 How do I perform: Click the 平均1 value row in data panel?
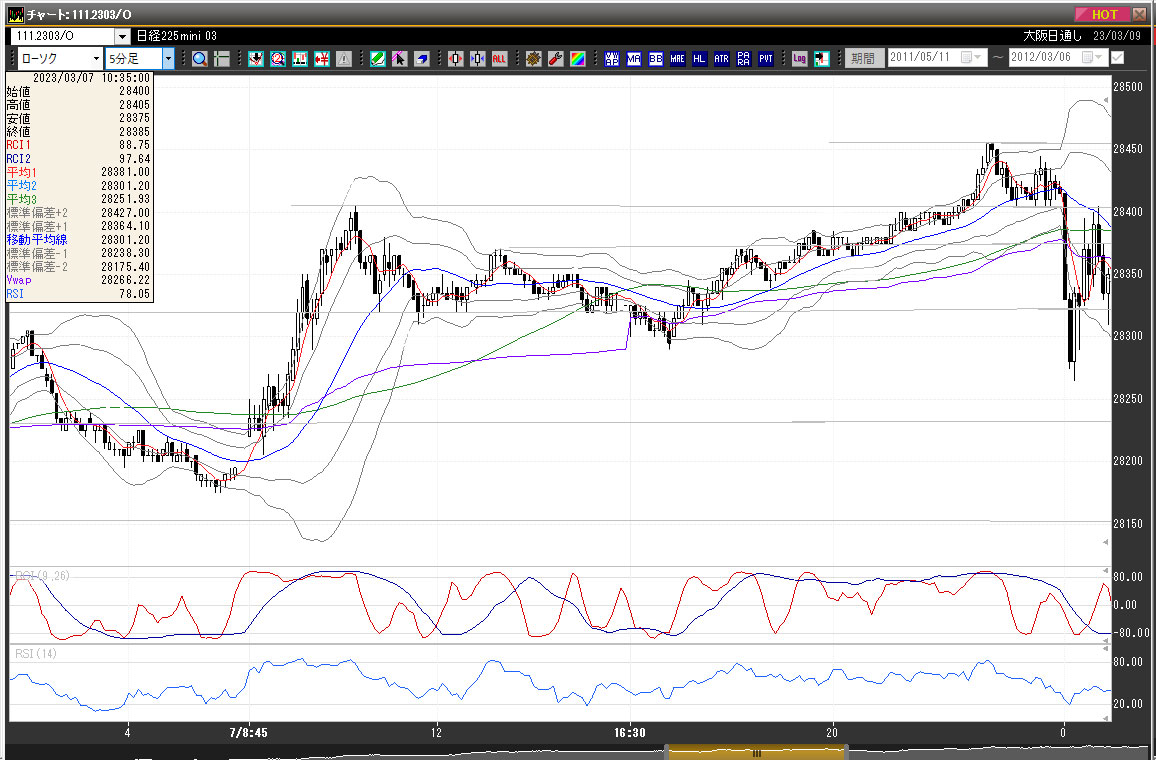point(78,172)
